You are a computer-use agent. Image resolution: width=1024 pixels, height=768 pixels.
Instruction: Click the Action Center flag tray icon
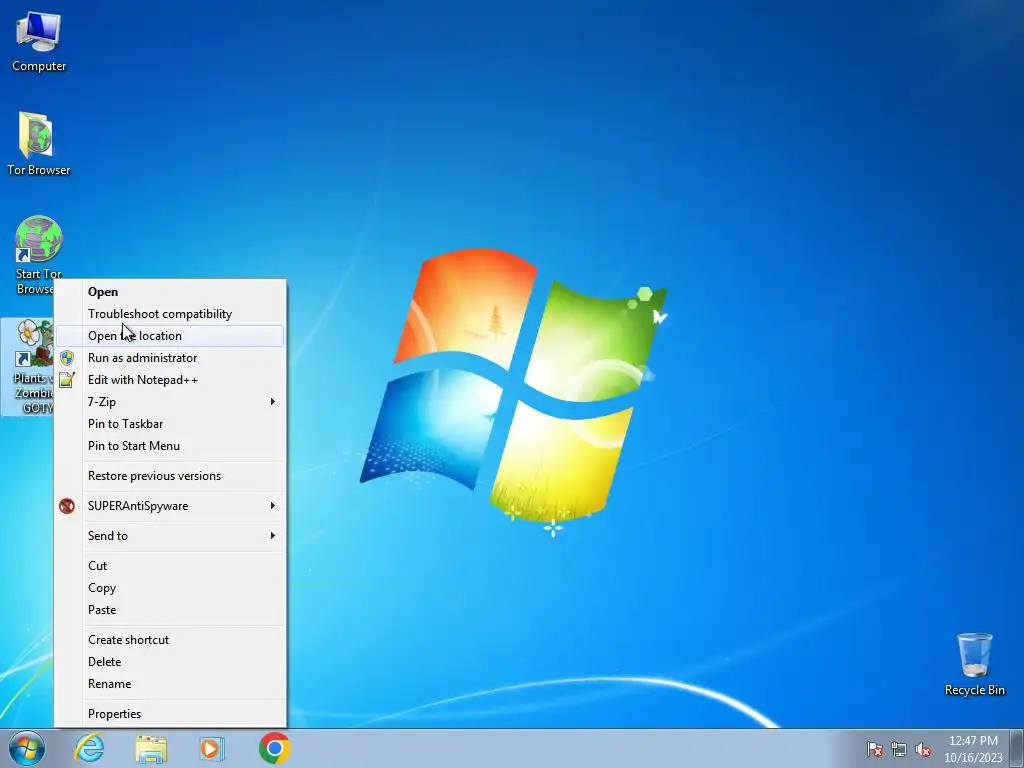coord(874,749)
